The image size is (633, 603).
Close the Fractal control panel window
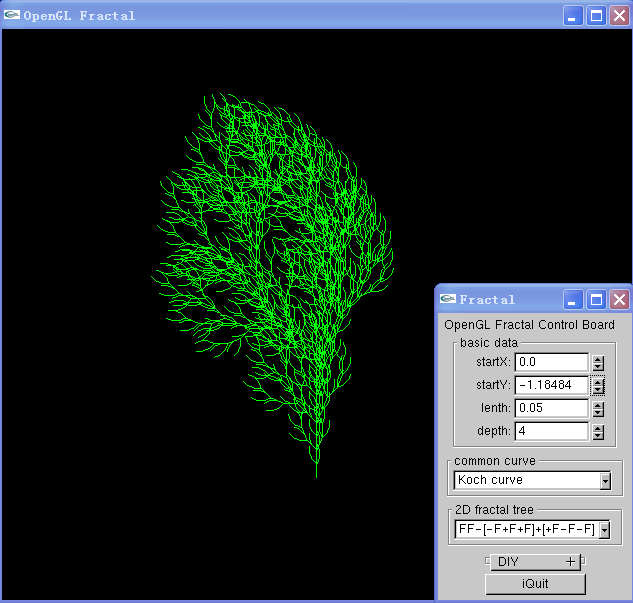point(620,299)
